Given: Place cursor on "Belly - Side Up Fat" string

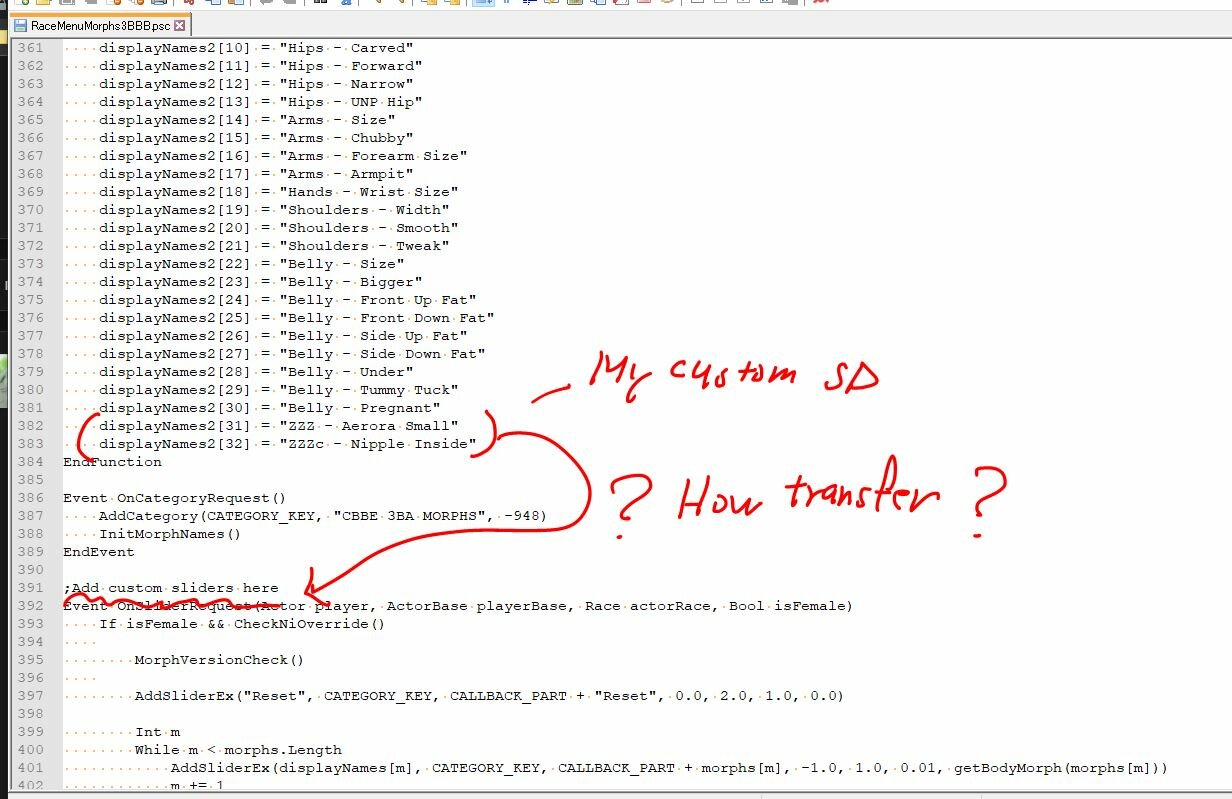Looking at the screenshot, I should (x=373, y=336).
